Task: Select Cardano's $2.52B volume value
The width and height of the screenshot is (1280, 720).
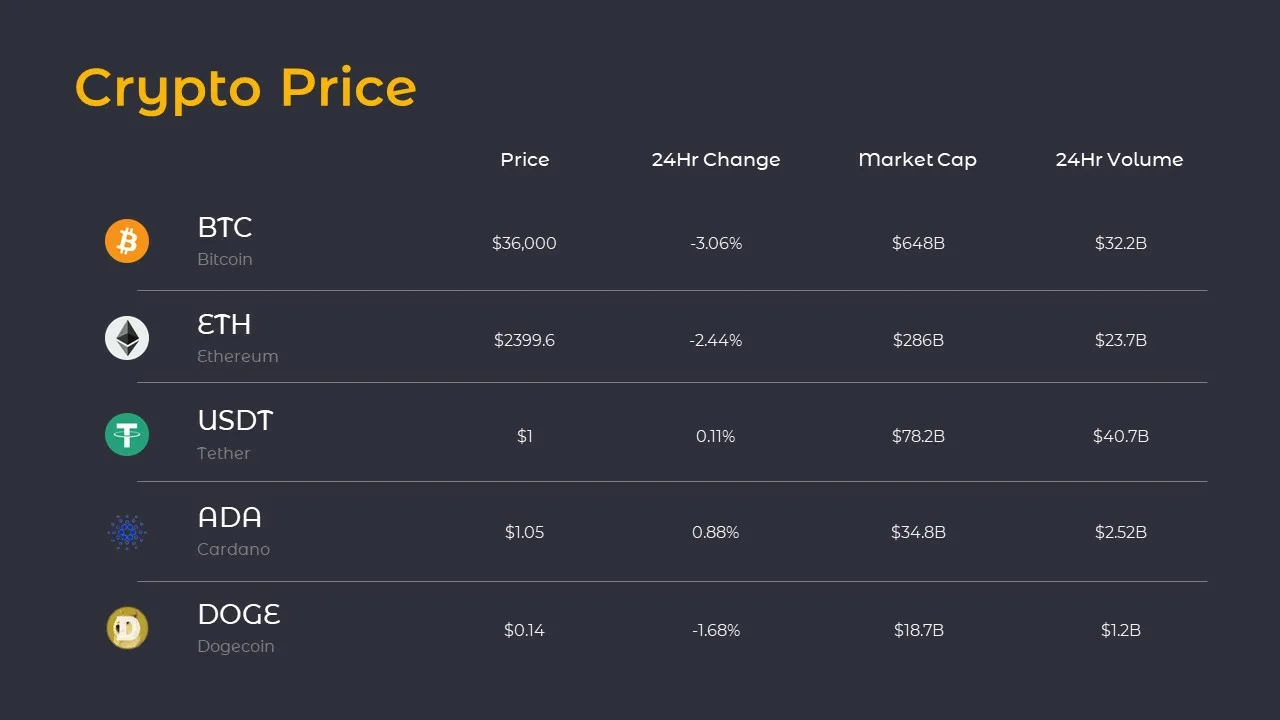Action: tap(1120, 532)
